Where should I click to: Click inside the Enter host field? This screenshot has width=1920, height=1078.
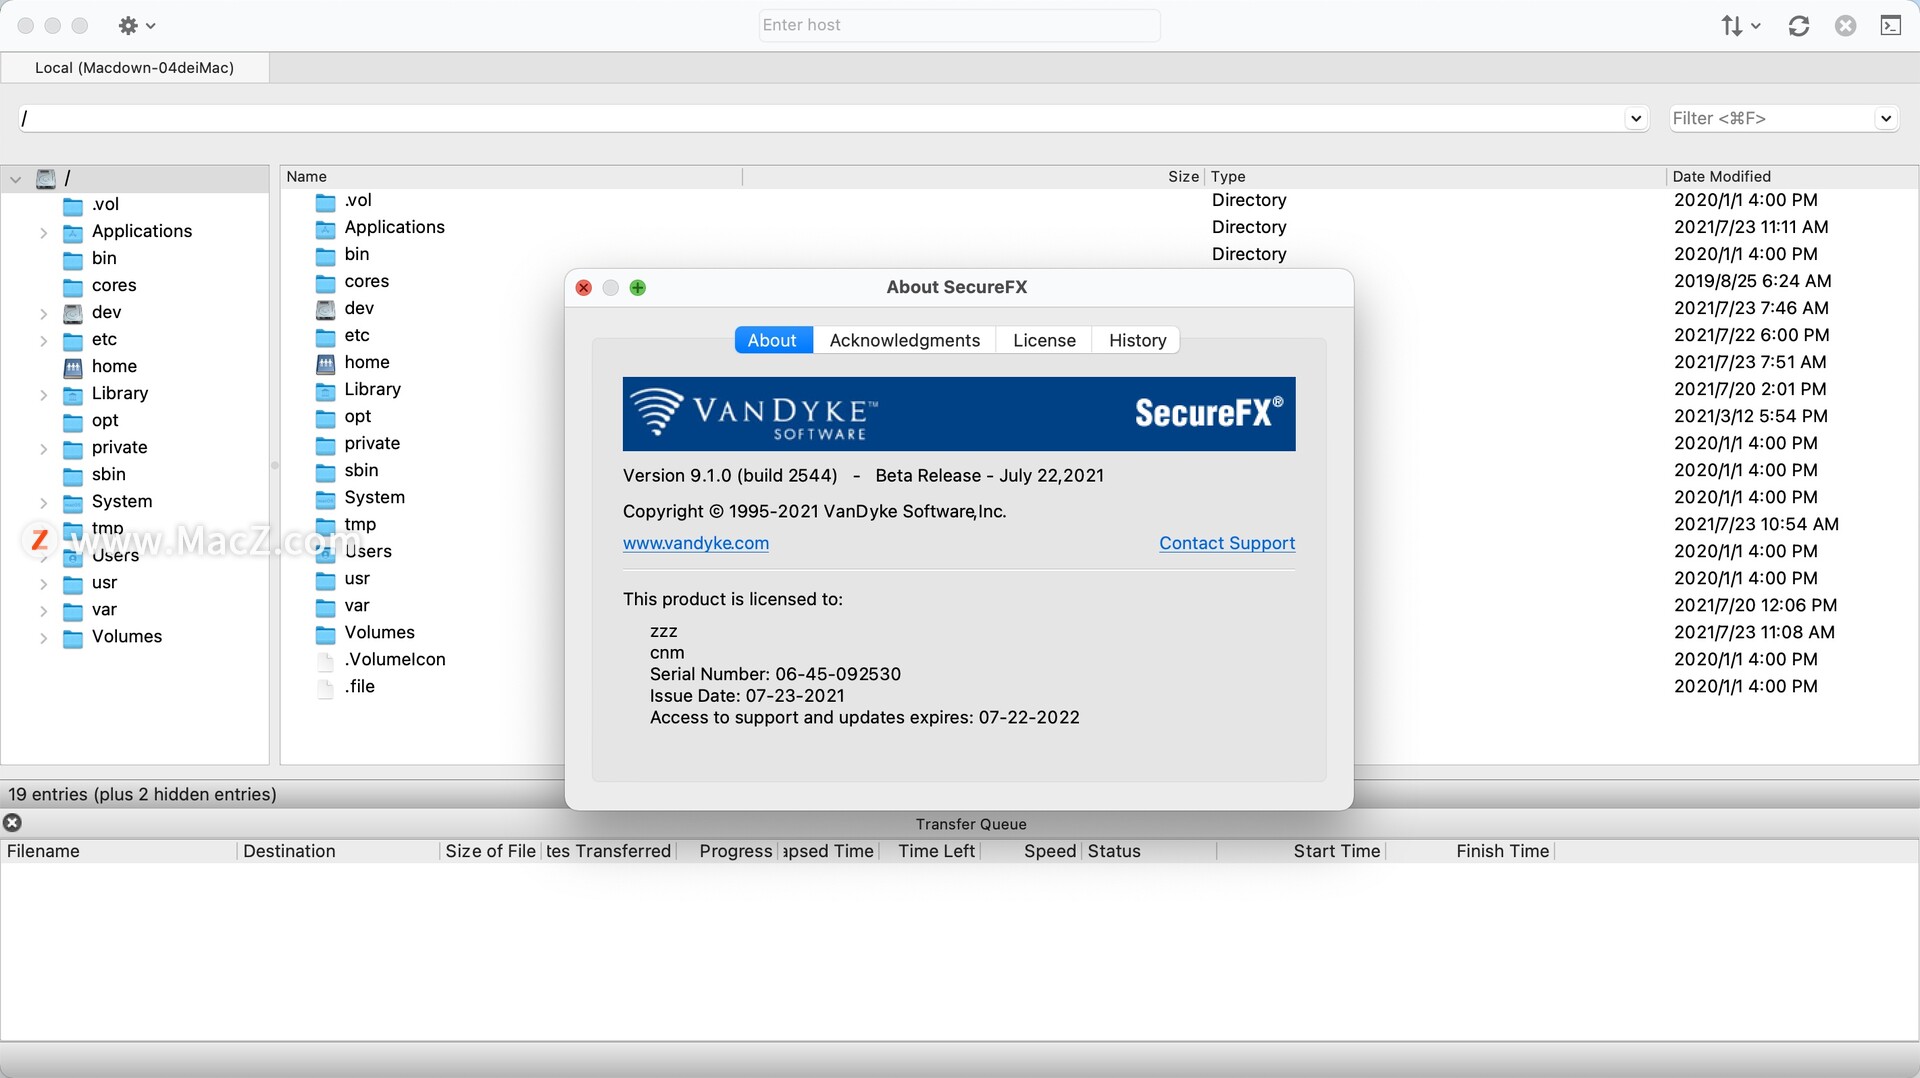click(958, 25)
